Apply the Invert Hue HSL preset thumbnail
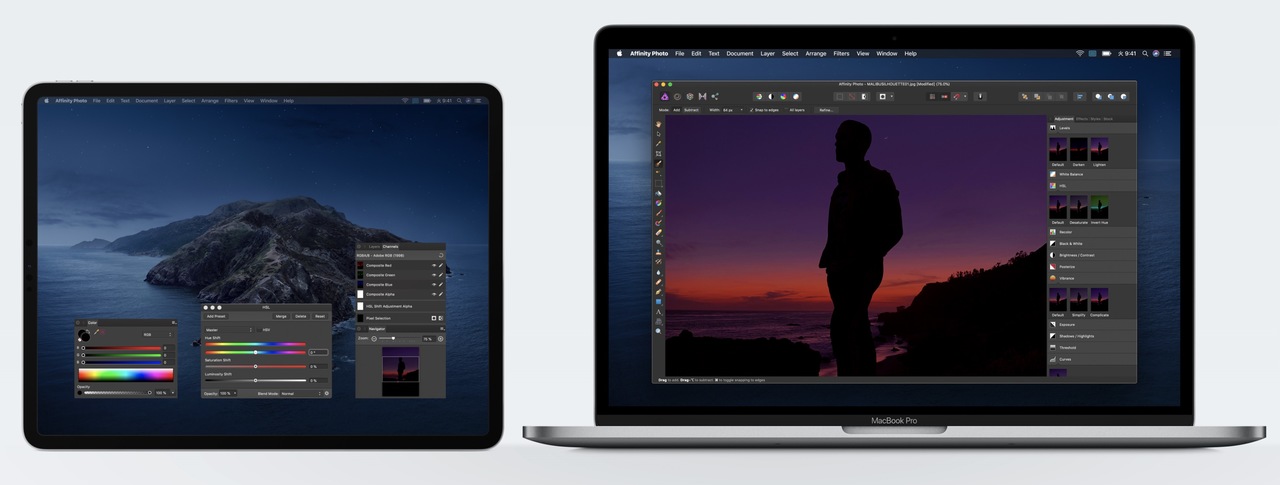1280x485 pixels. tap(1099, 207)
